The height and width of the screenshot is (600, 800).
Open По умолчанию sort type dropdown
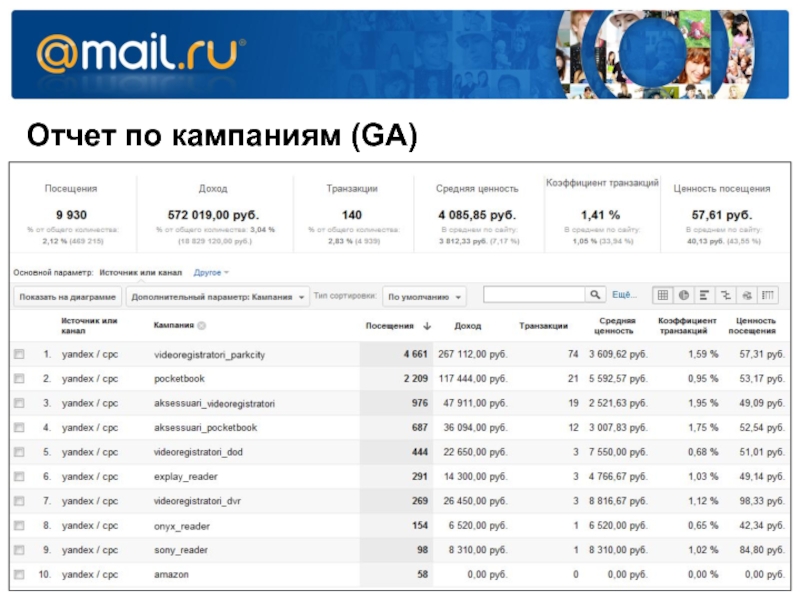(424, 296)
